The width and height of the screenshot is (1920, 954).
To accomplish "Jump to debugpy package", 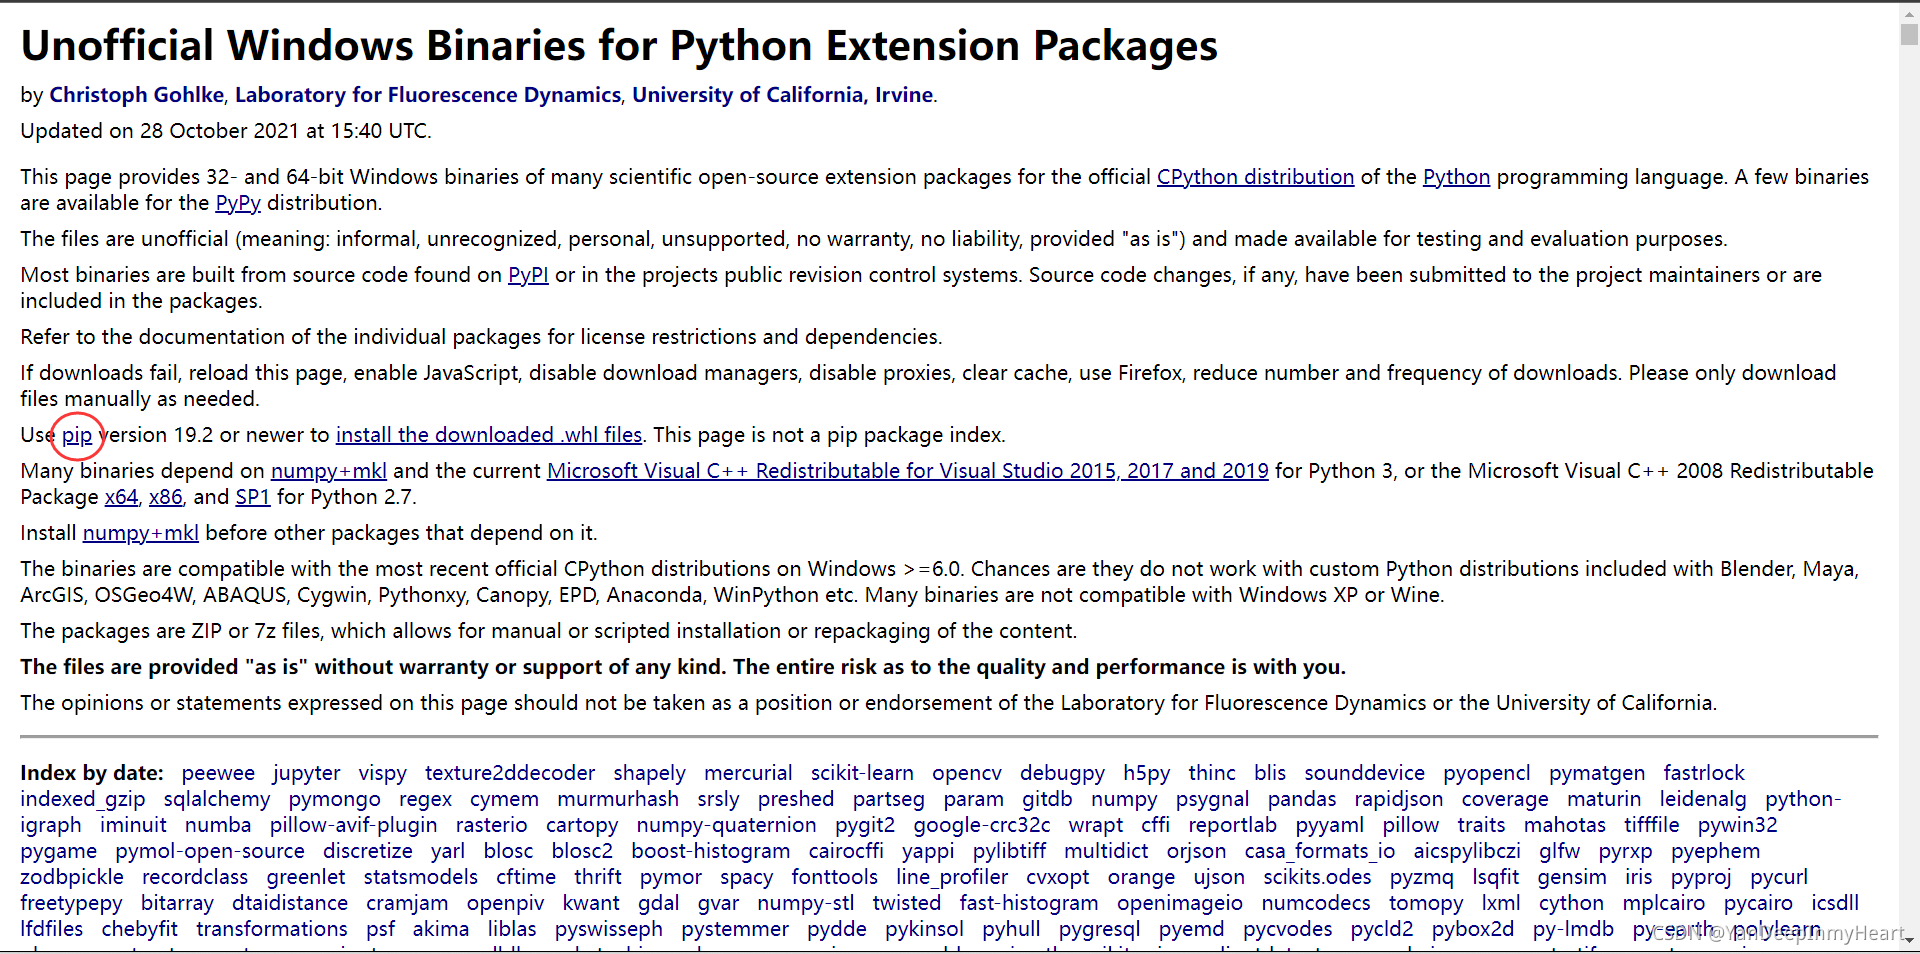I will pyautogui.click(x=1062, y=773).
